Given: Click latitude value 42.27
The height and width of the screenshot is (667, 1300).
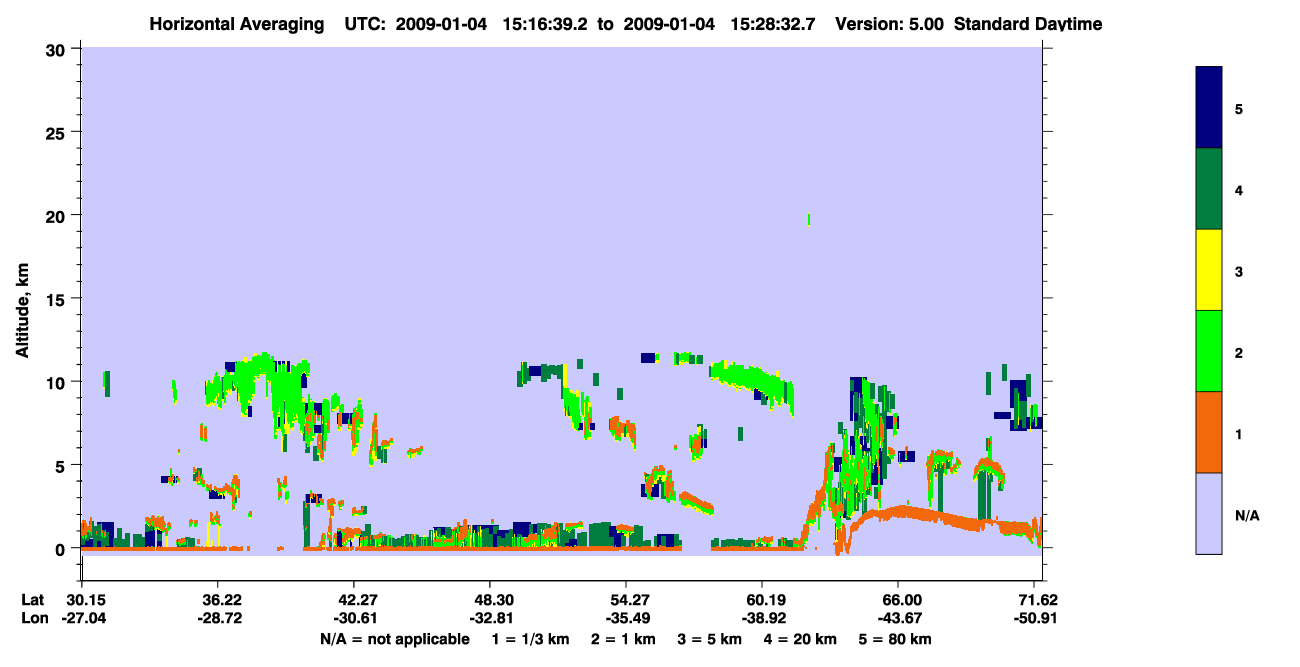Looking at the screenshot, I should click(x=354, y=600).
